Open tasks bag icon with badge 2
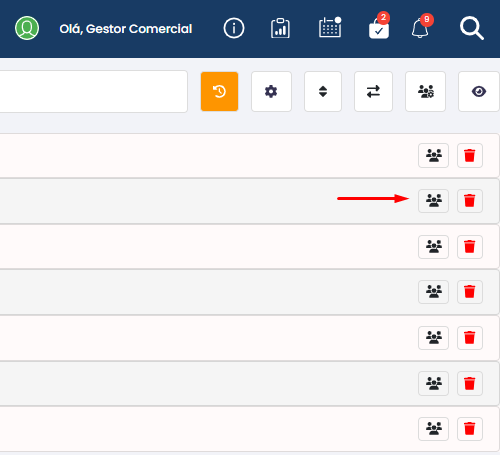The height and width of the screenshot is (455, 500). (379, 28)
